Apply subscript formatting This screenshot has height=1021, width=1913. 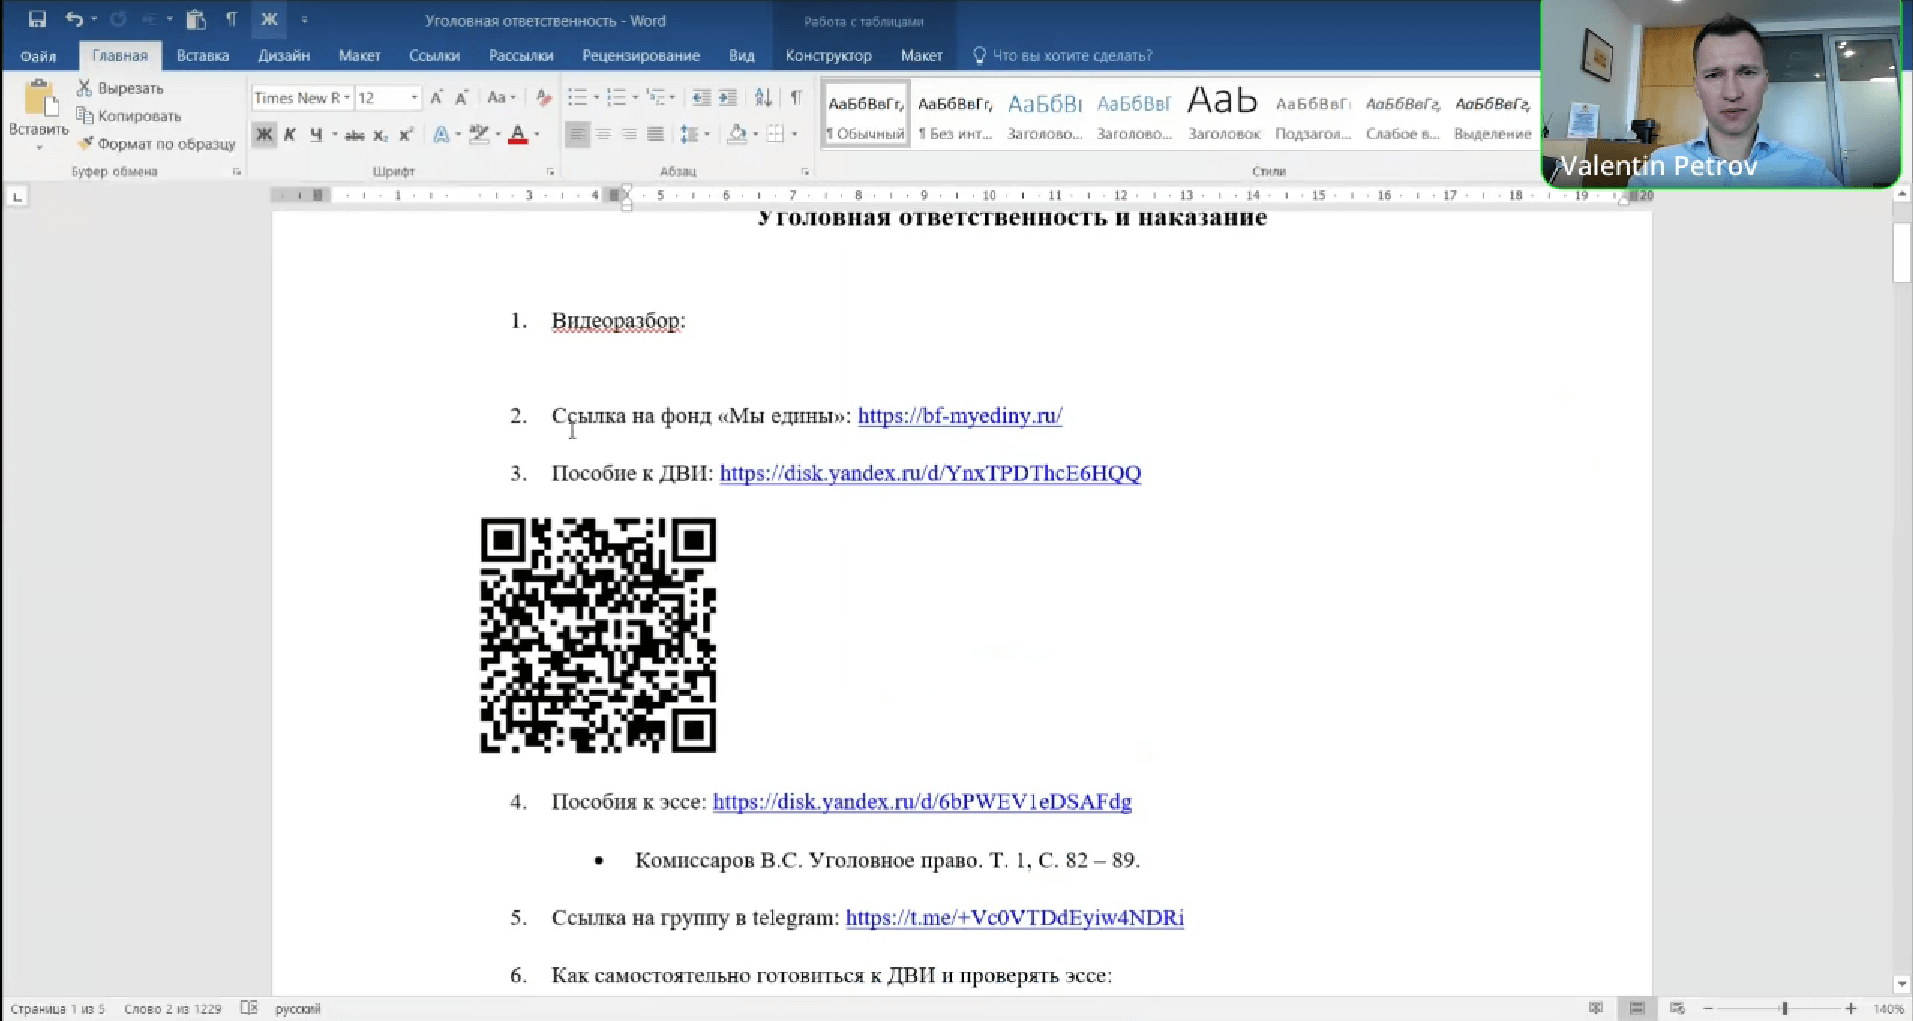tap(380, 135)
